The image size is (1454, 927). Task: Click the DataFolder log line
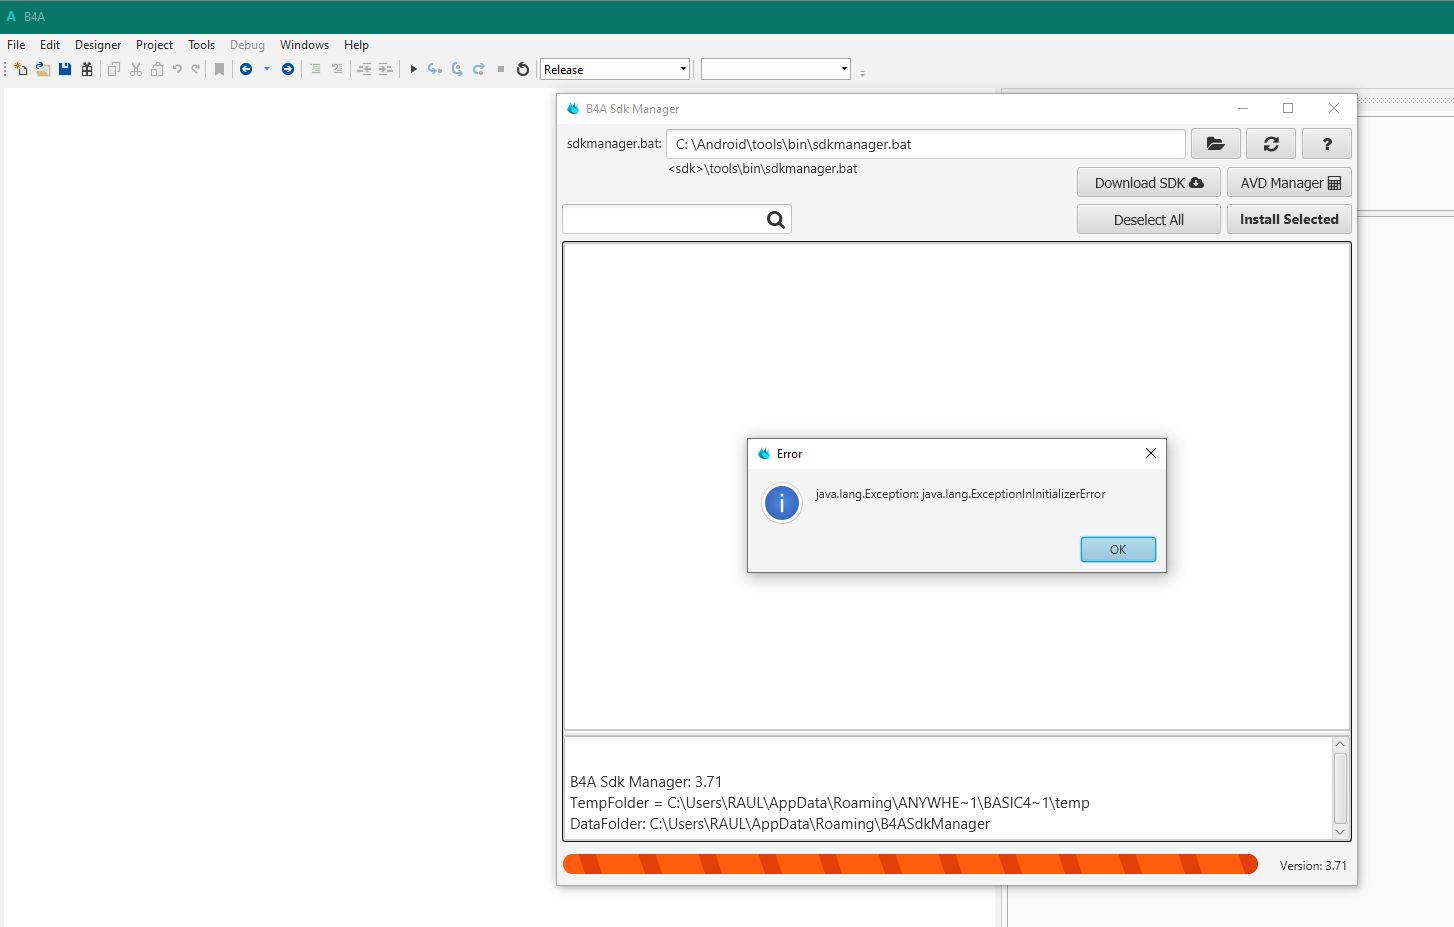coord(780,824)
